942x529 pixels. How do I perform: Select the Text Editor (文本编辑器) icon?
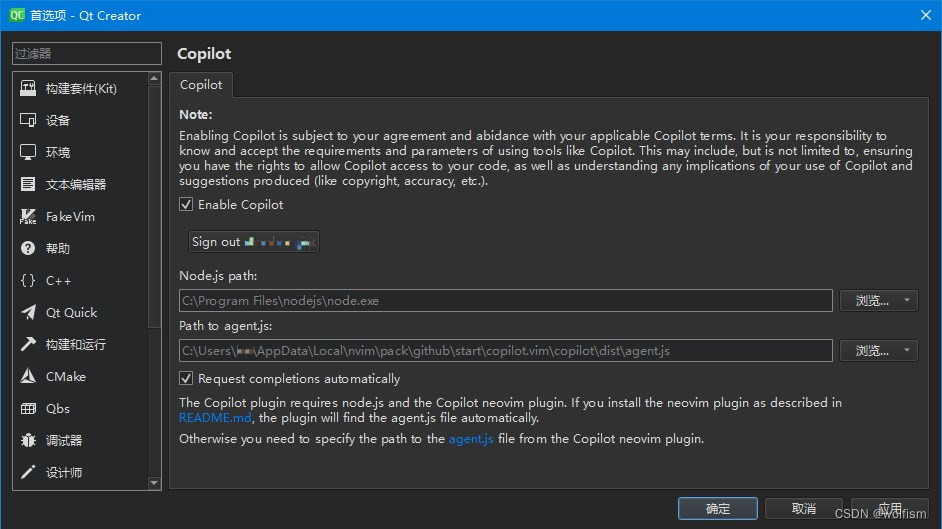[28, 184]
